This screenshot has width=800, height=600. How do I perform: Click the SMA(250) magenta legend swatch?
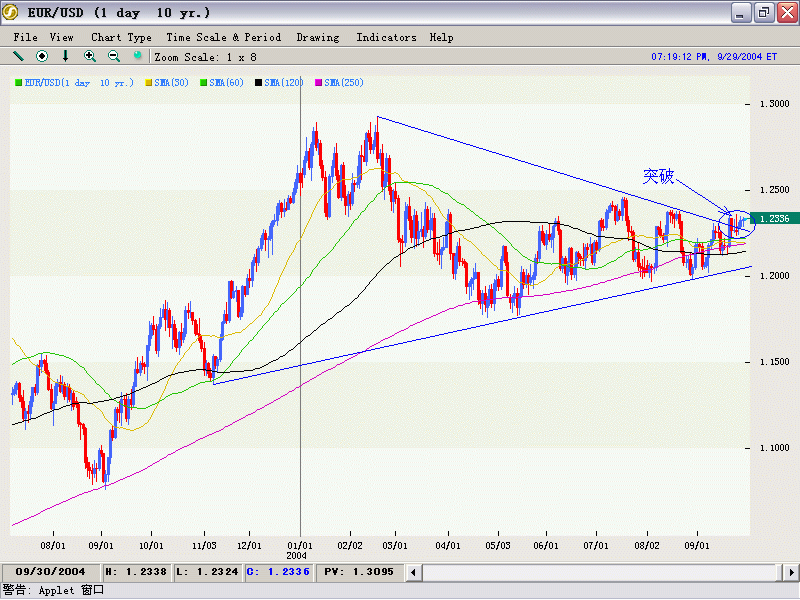[x=318, y=83]
